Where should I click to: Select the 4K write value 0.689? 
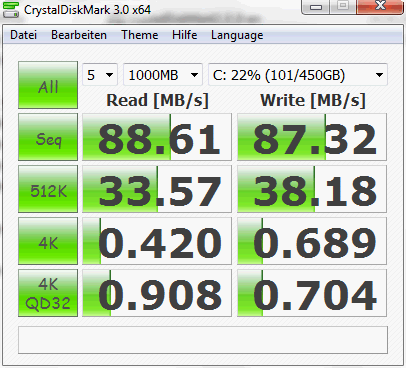312,241
